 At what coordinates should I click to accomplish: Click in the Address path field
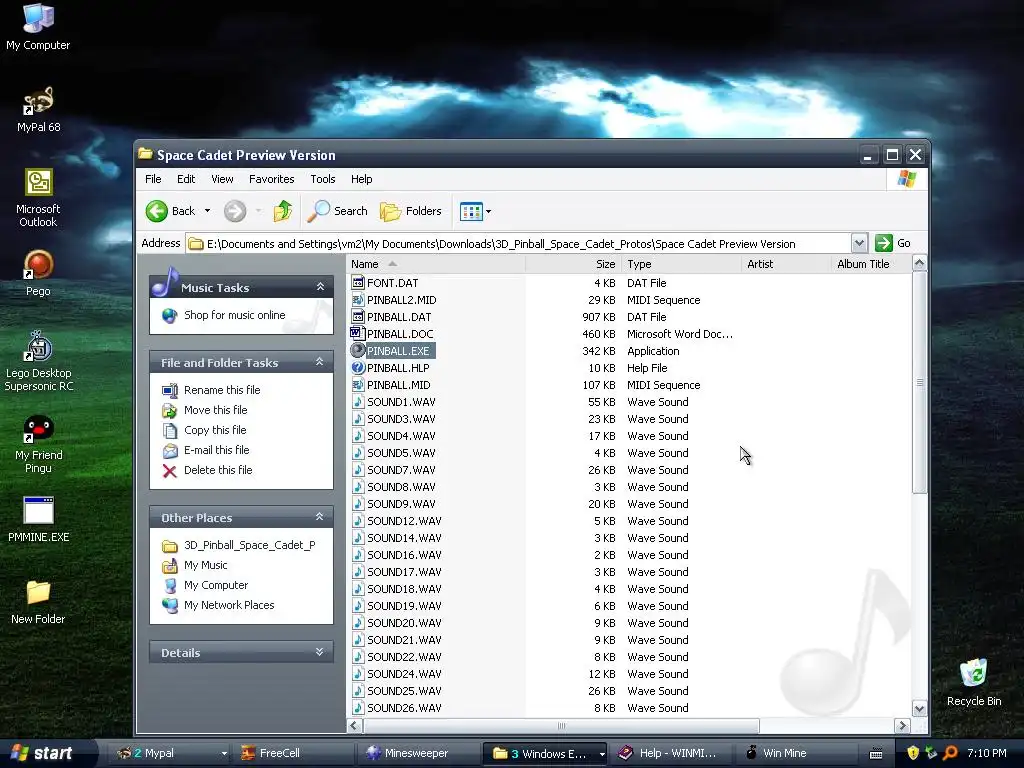(518, 244)
